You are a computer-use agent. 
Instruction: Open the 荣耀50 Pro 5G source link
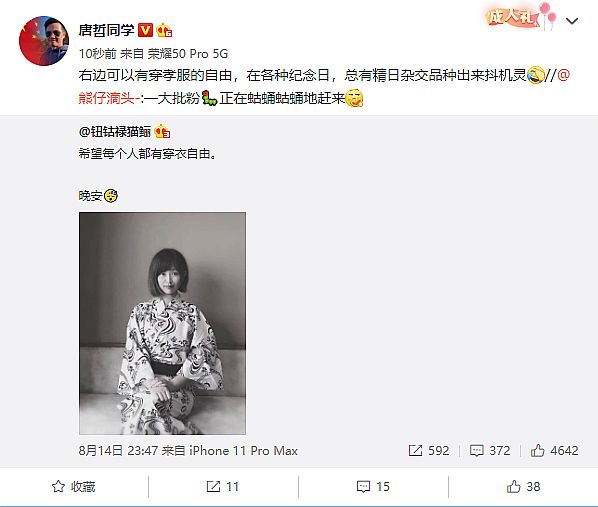coord(188,54)
